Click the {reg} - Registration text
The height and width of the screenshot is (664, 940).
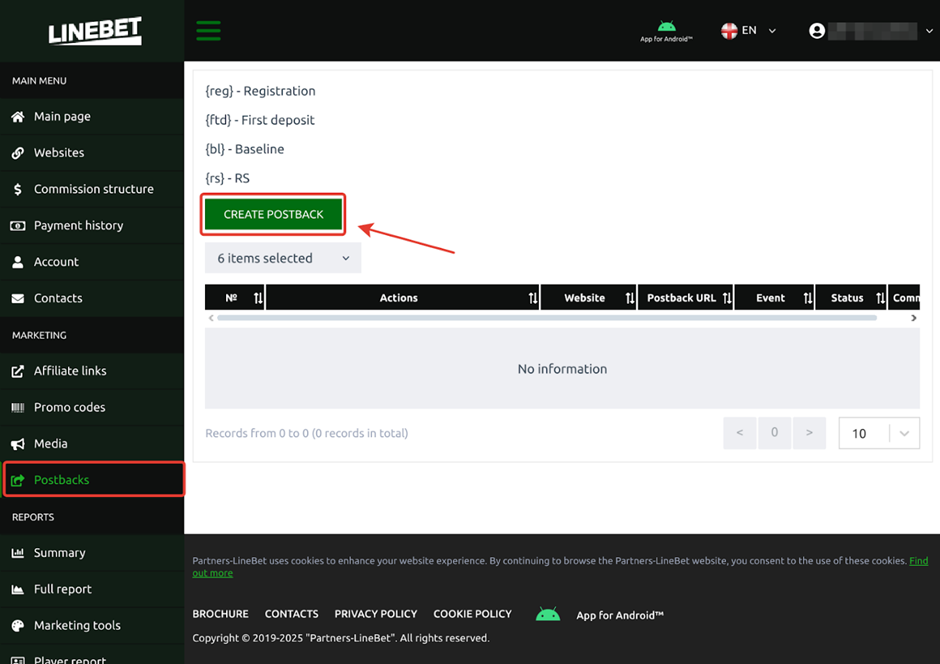point(260,91)
